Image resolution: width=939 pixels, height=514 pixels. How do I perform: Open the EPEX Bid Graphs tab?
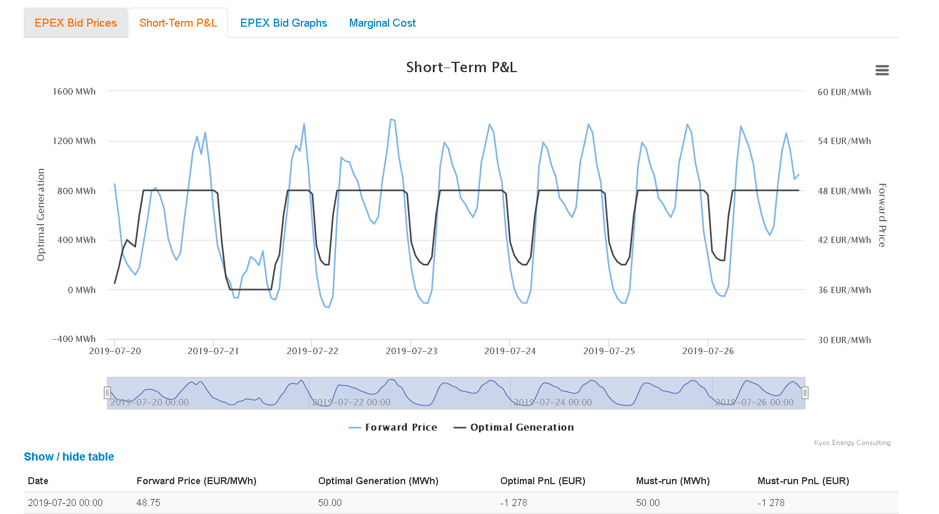click(283, 23)
